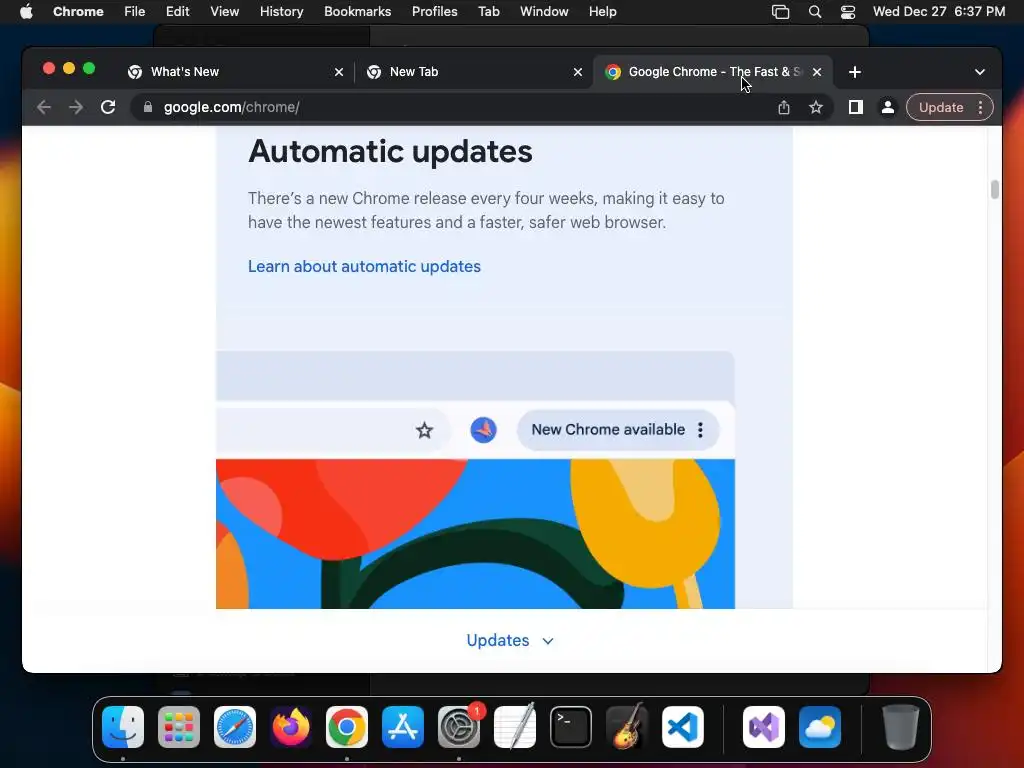This screenshot has width=1024, height=768.
Task: Open a new tab with plus button
Action: [855, 72]
